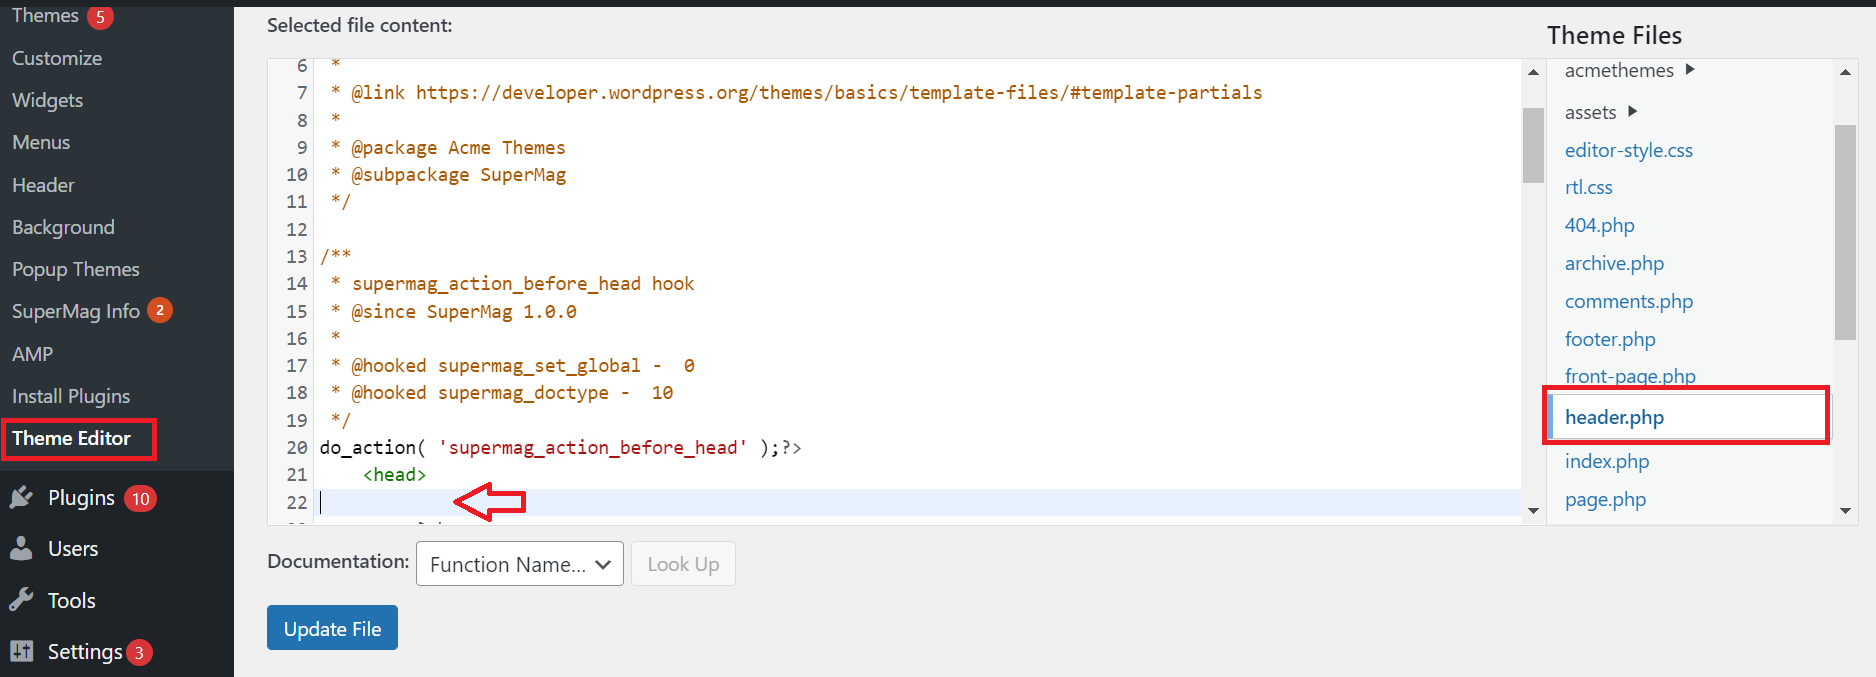Open the Plugins menu
Viewport: 1876px width, 677px height.
[81, 498]
